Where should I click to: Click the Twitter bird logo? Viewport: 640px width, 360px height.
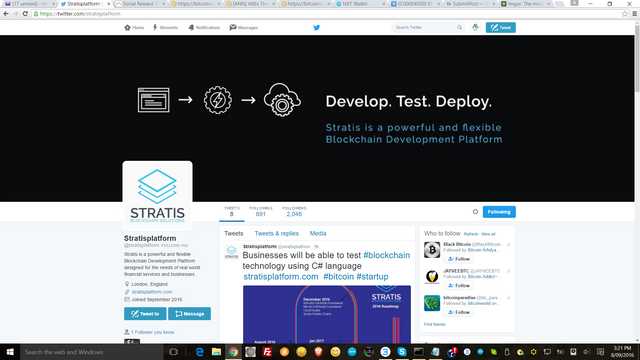[316, 28]
